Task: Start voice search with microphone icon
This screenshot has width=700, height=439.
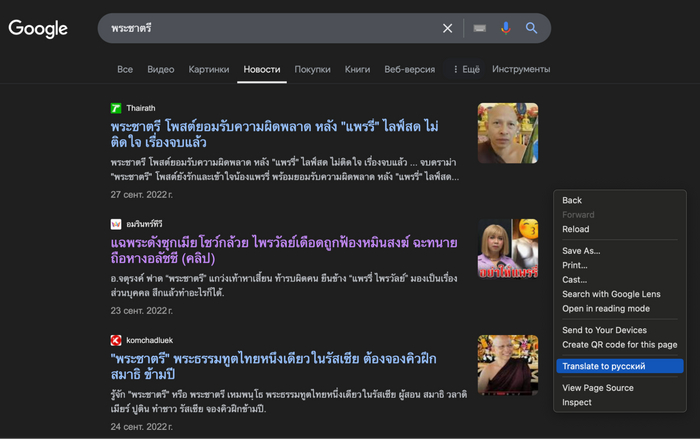Action: (x=506, y=28)
